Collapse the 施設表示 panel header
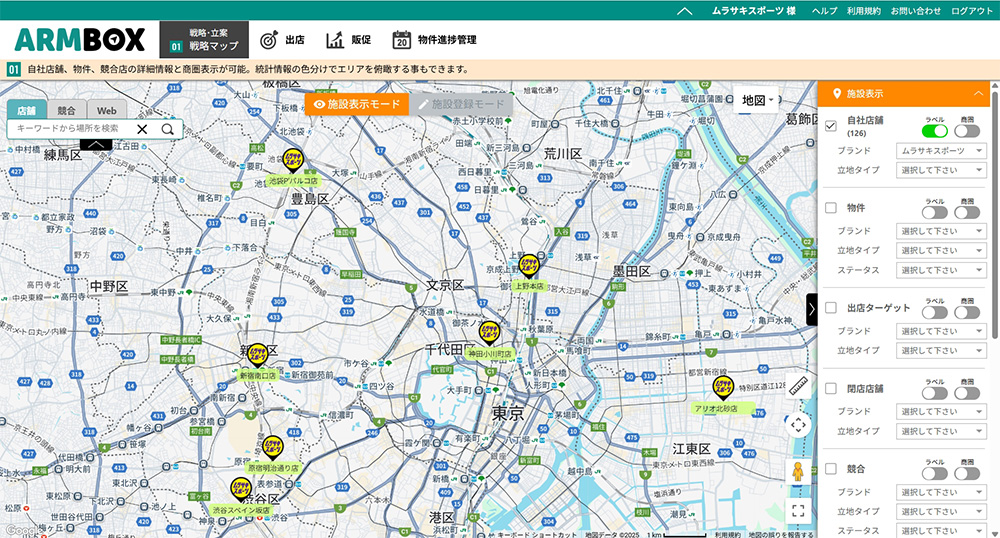The height and width of the screenshot is (538, 1000). tap(978, 93)
